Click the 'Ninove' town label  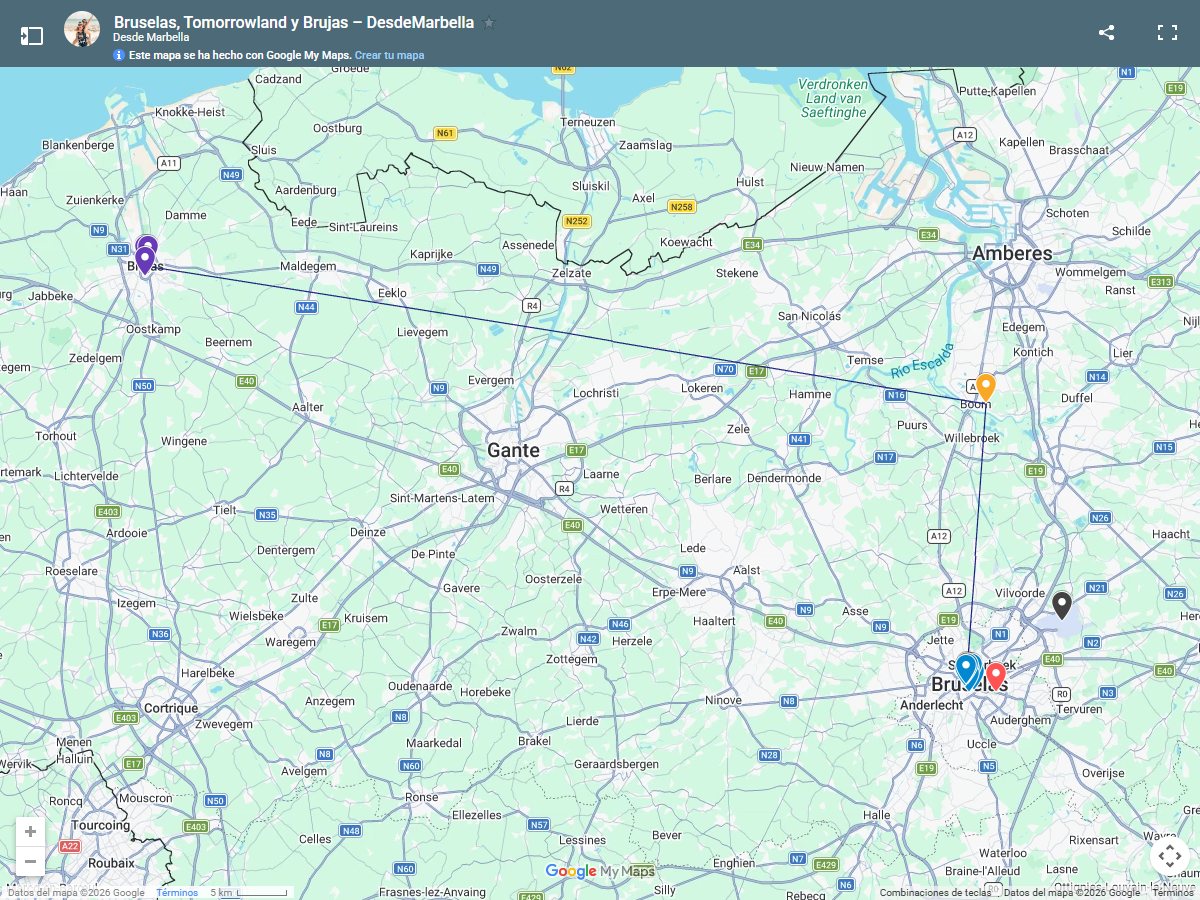723,701
